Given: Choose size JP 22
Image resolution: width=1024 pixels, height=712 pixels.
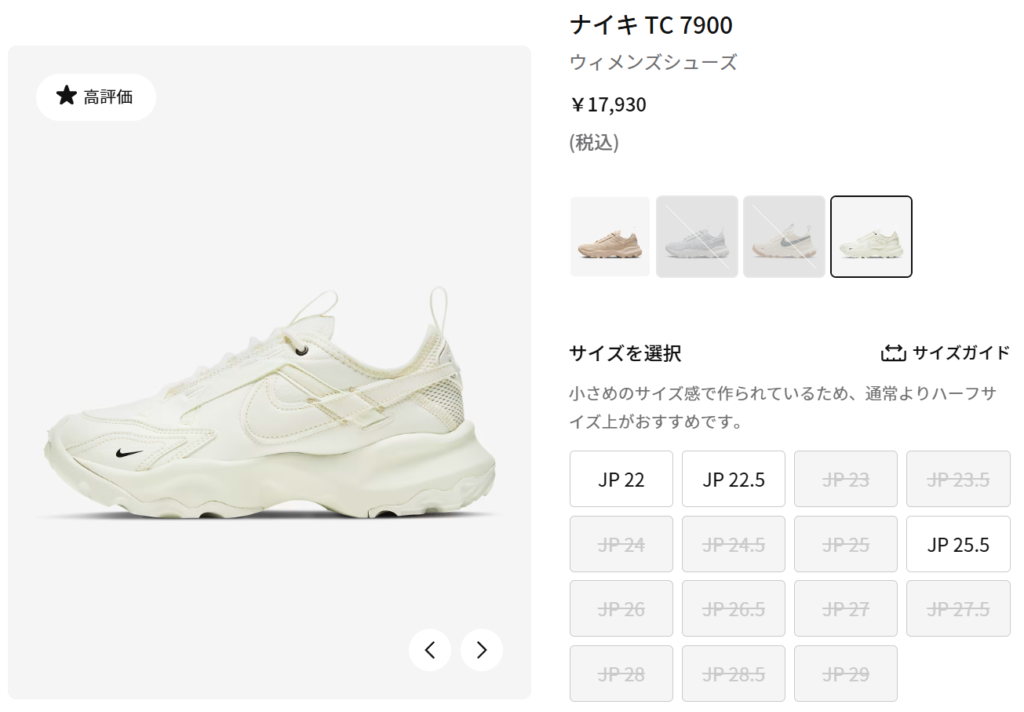Looking at the screenshot, I should (x=621, y=479).
